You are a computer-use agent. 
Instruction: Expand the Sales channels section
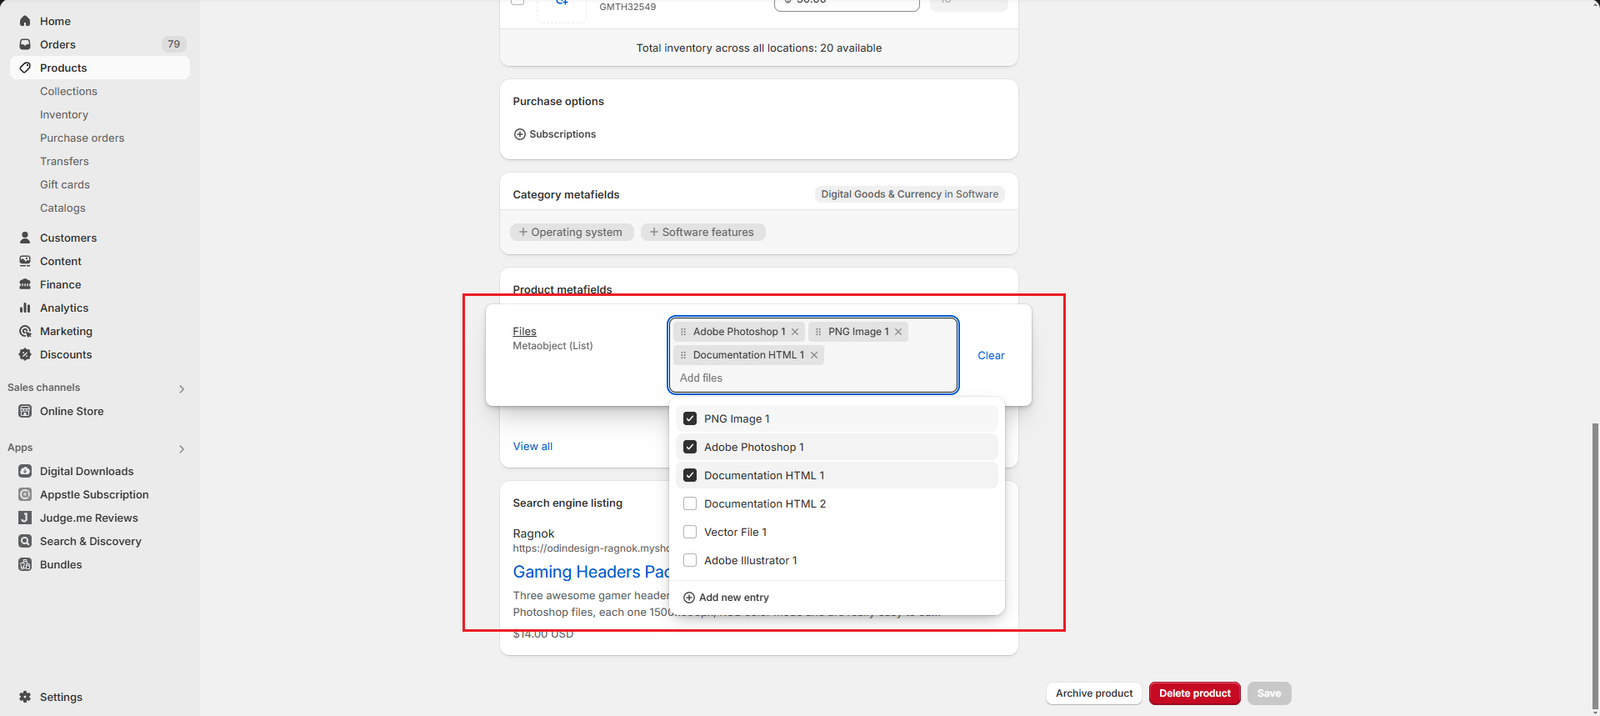click(x=181, y=389)
